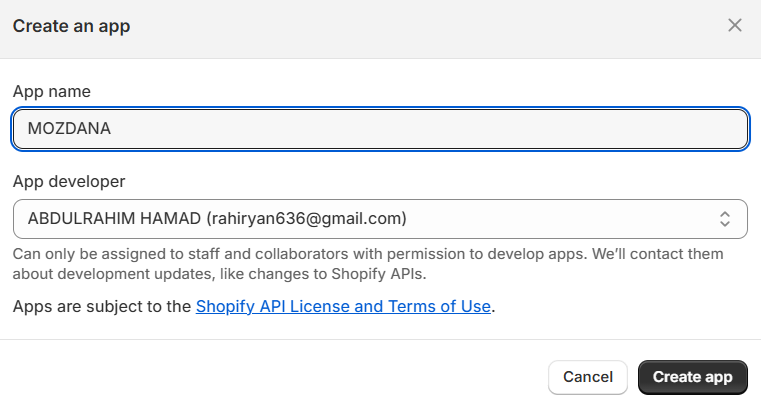
Task: Click the footer area left of Cancel
Action: [x=270, y=377]
